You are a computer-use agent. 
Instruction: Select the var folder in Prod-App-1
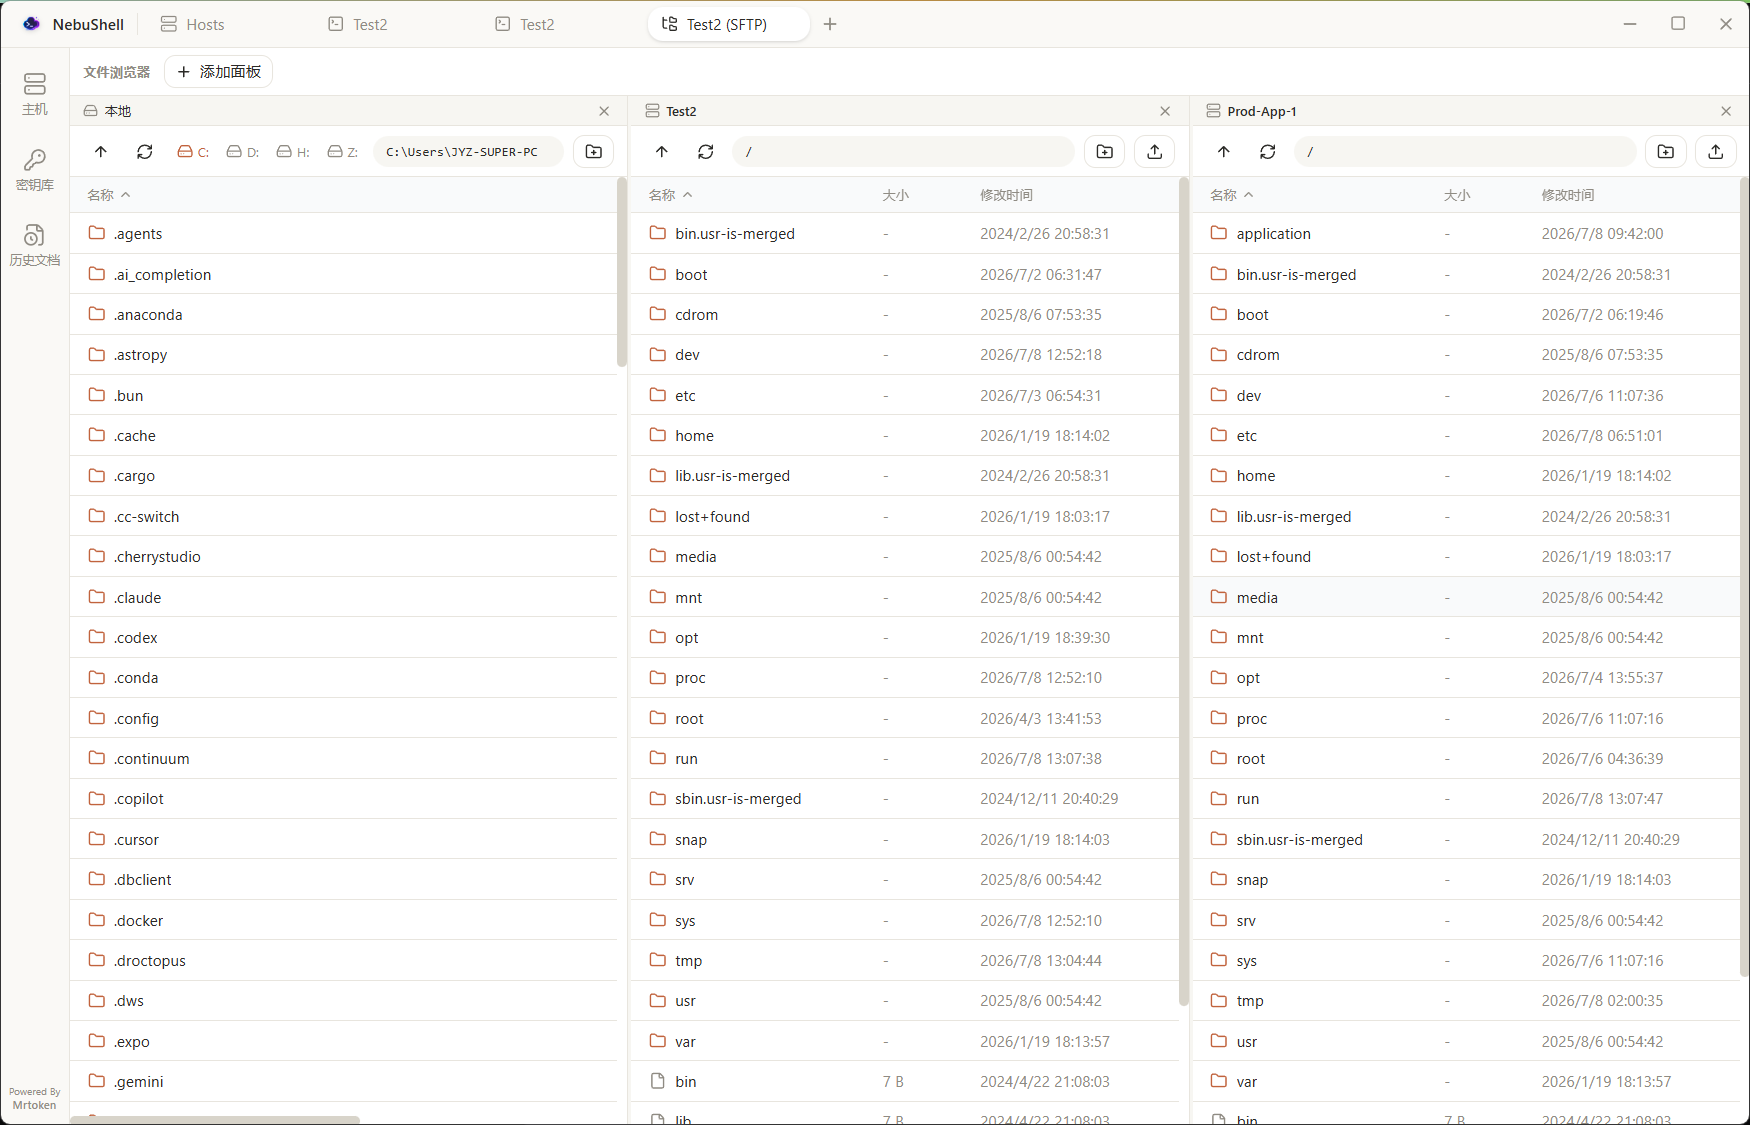(1466, 1081)
